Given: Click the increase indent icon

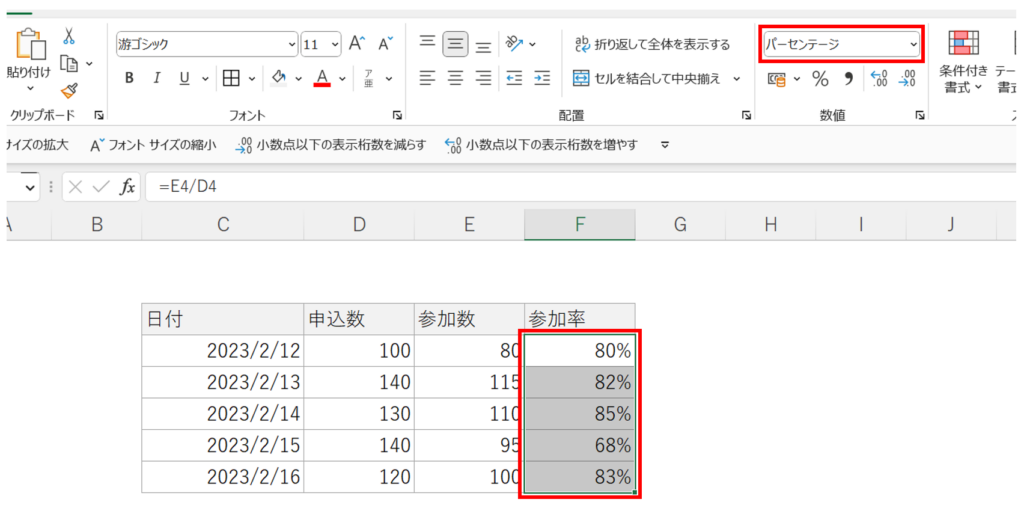Looking at the screenshot, I should pos(542,78).
